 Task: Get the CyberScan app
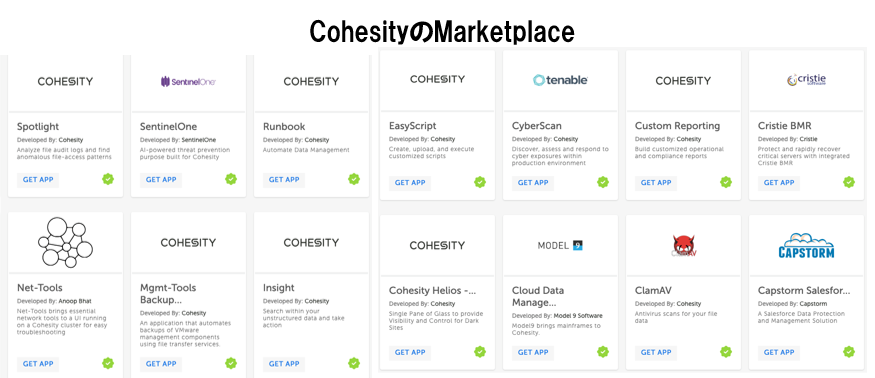tap(533, 183)
